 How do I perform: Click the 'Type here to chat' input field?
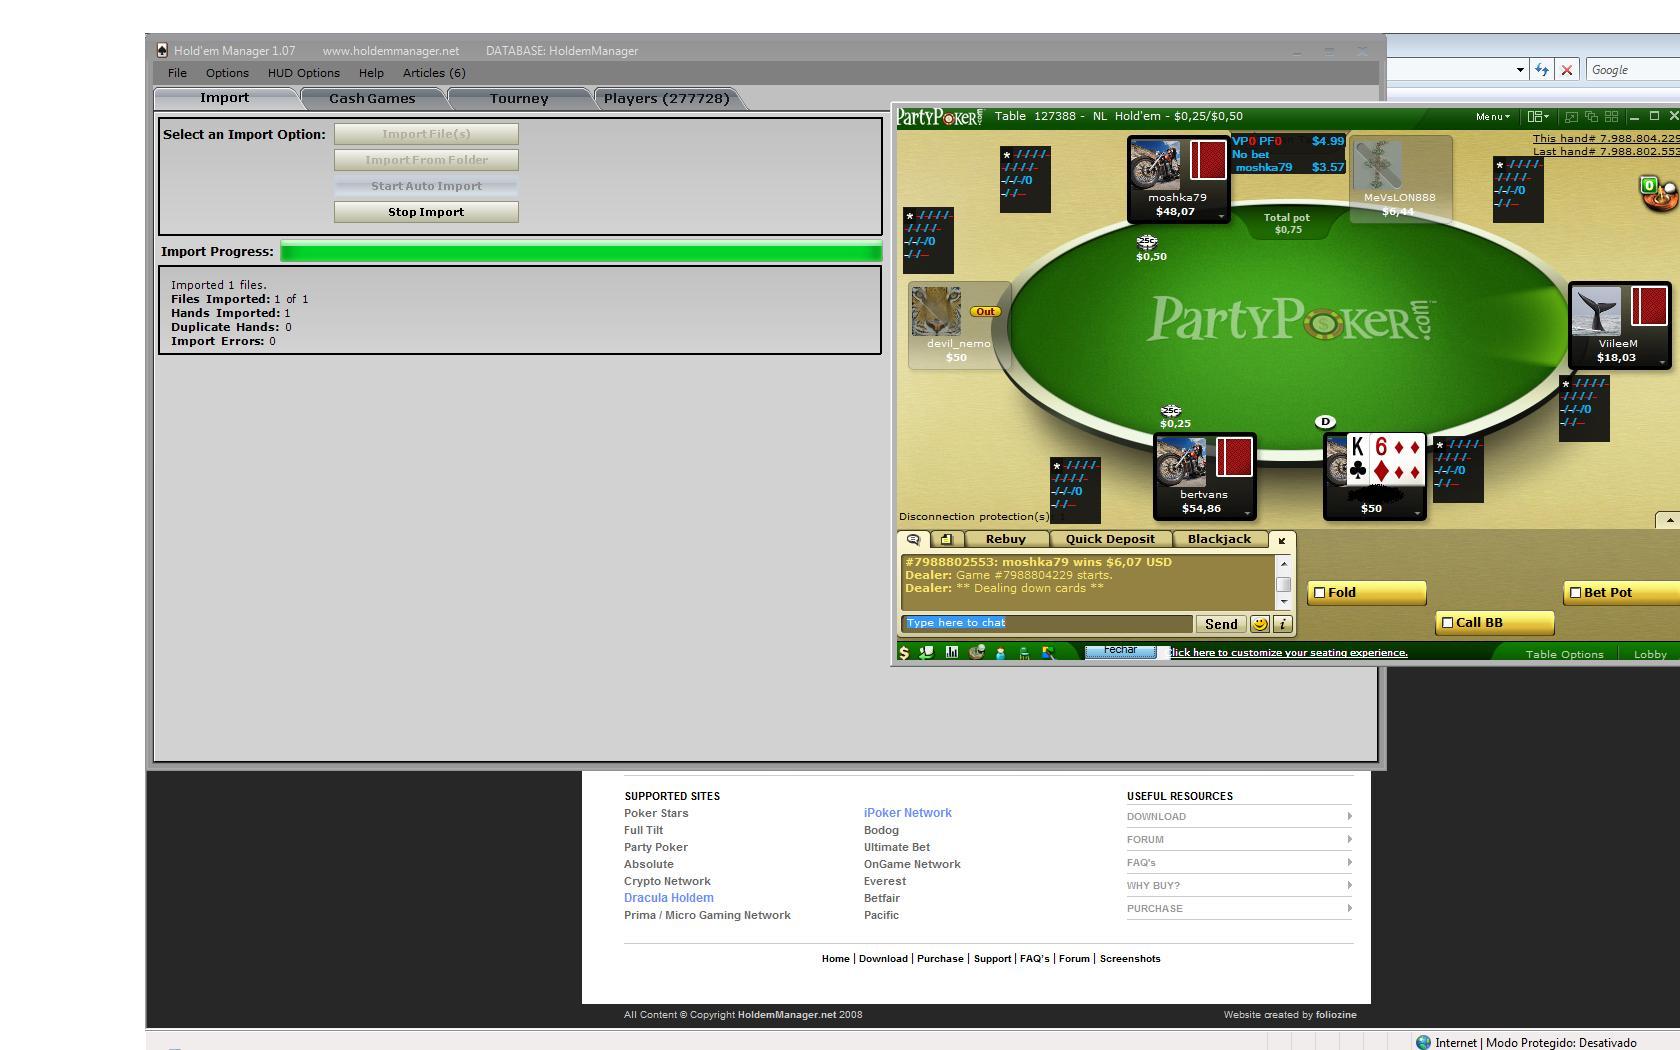[1048, 623]
